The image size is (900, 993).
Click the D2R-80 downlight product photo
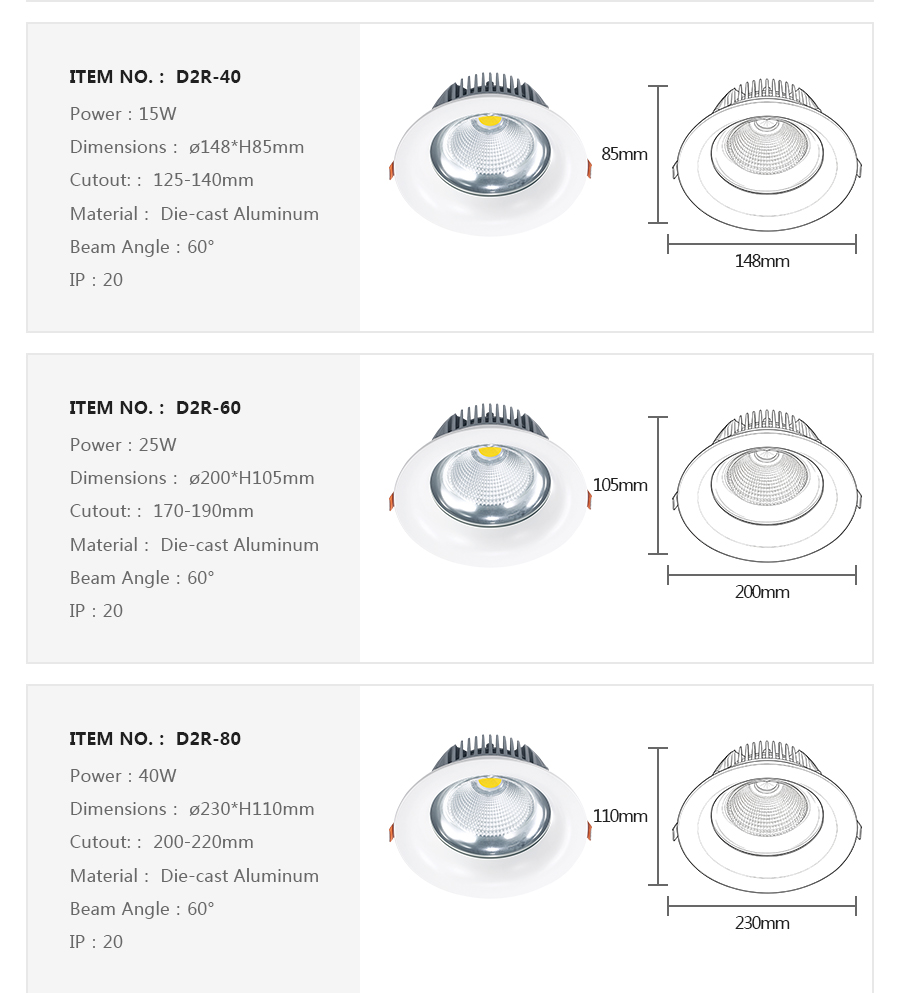pos(490,817)
